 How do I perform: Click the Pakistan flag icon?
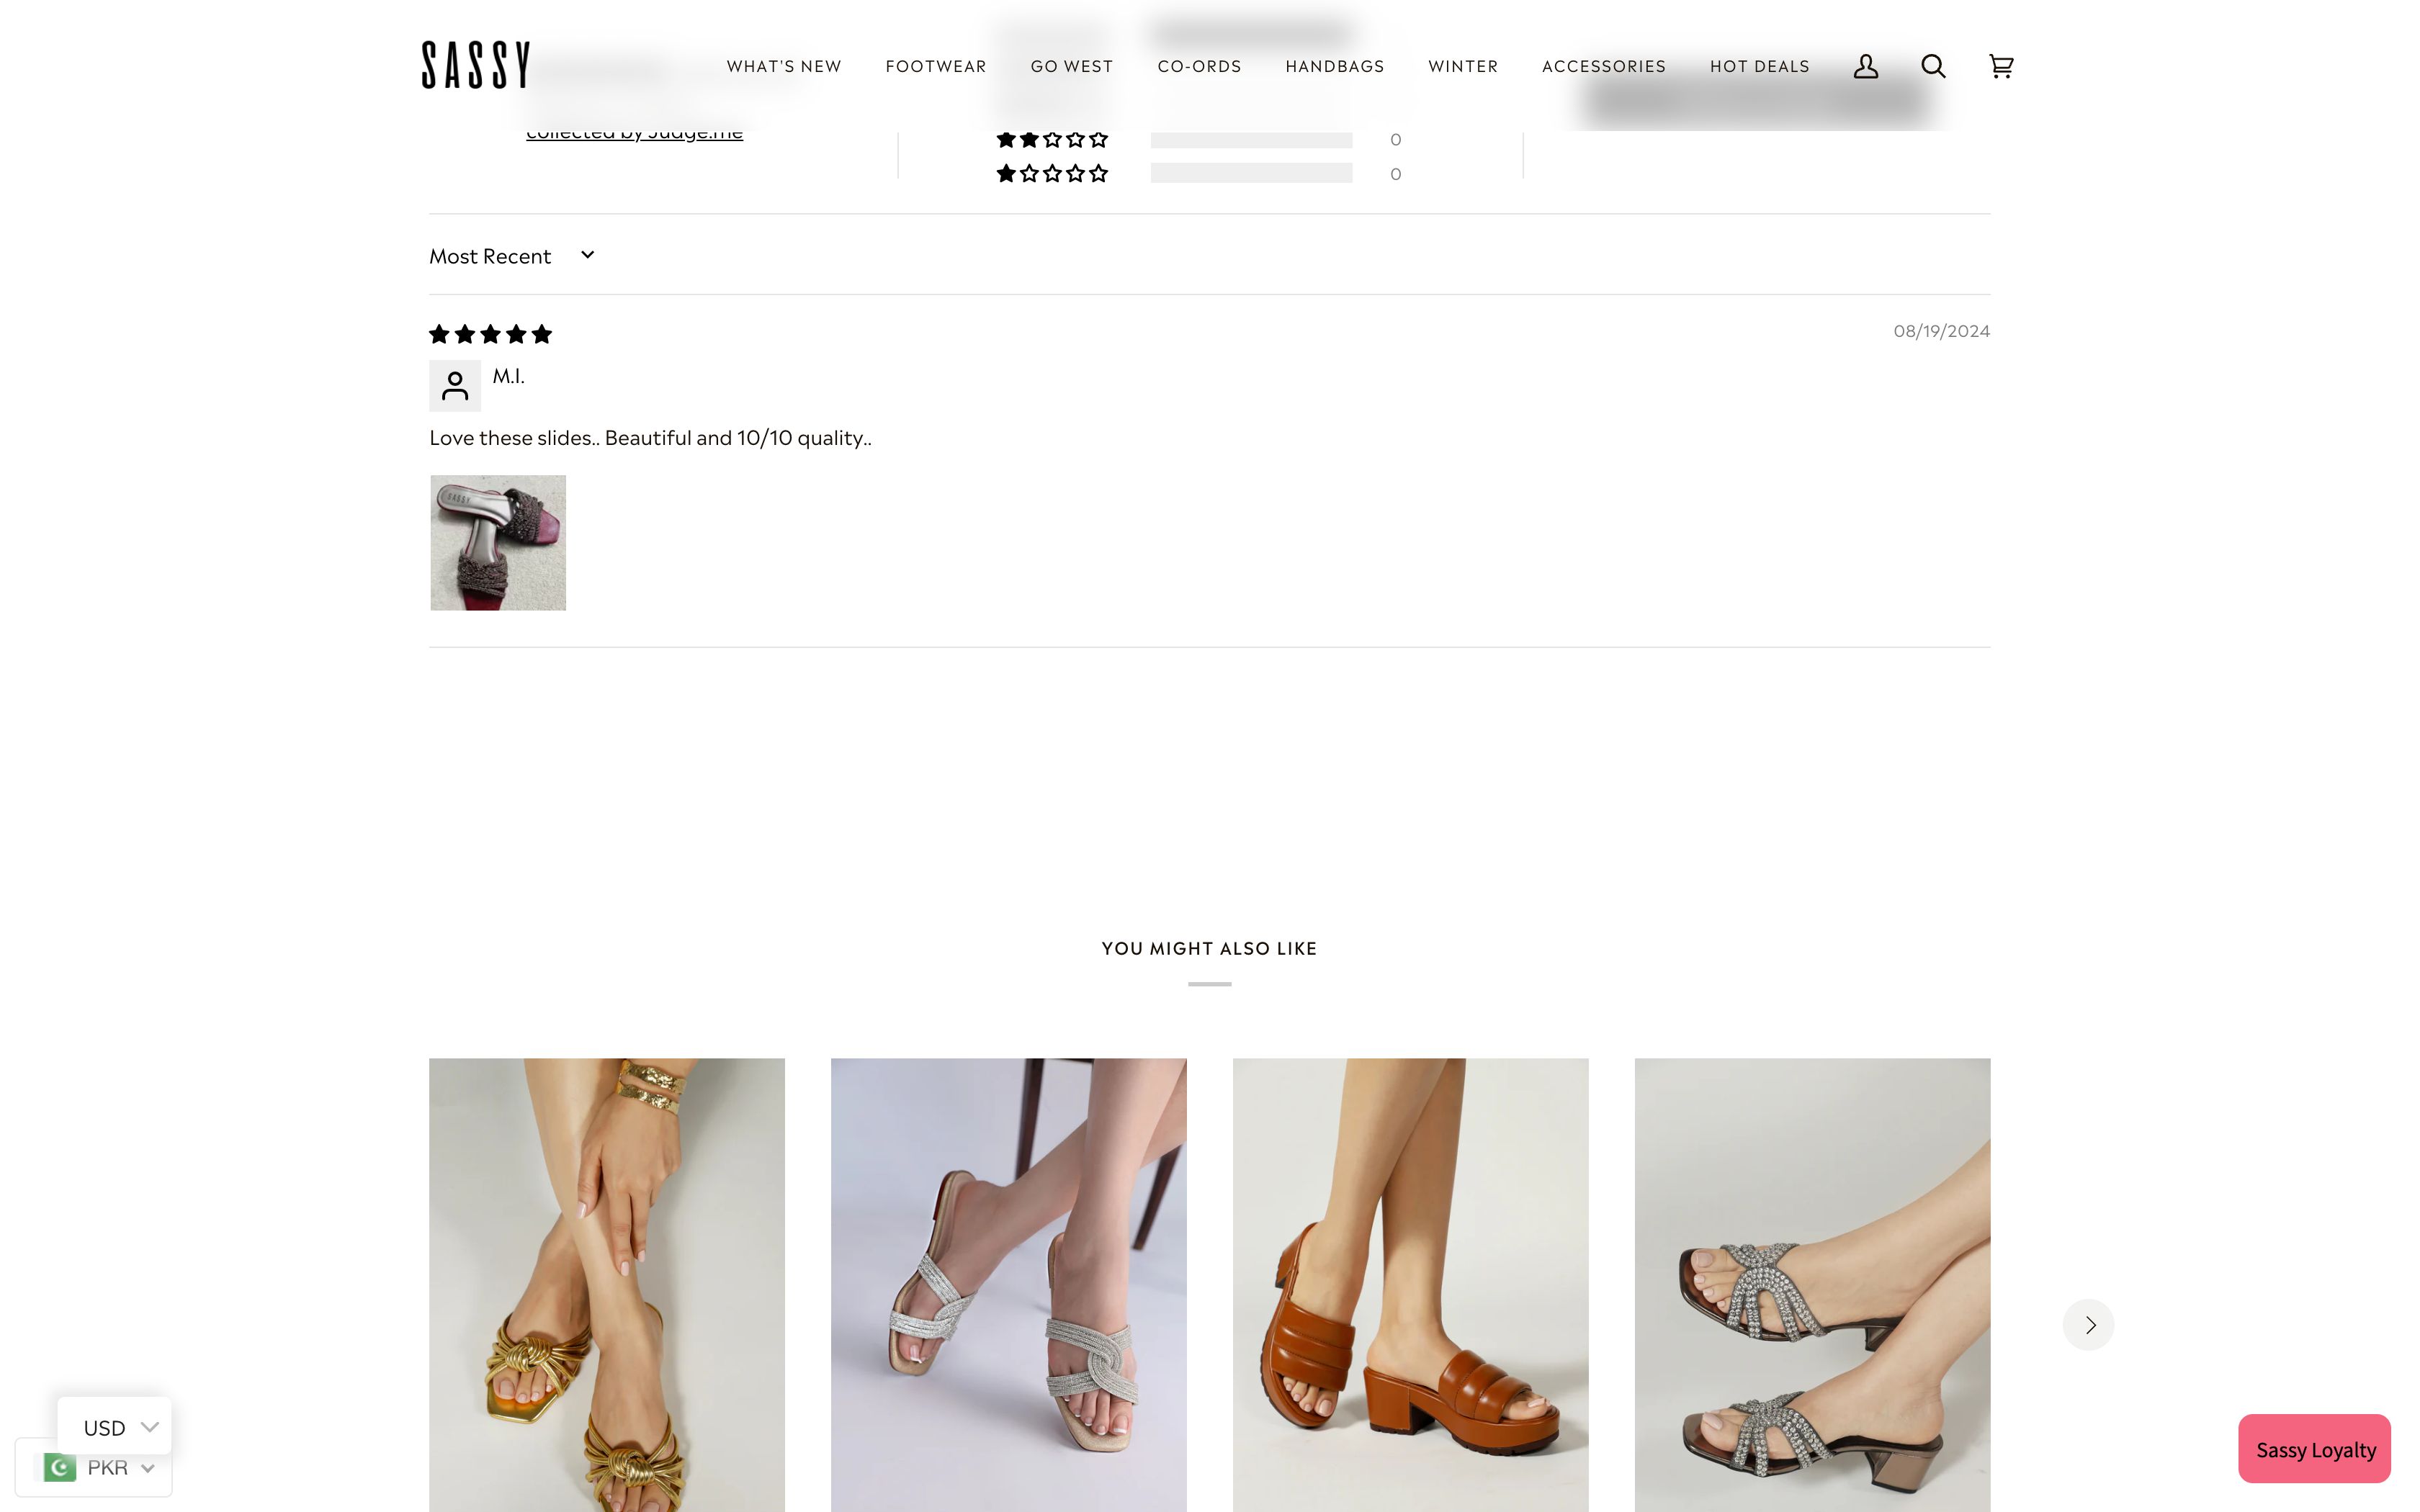pos(60,1467)
